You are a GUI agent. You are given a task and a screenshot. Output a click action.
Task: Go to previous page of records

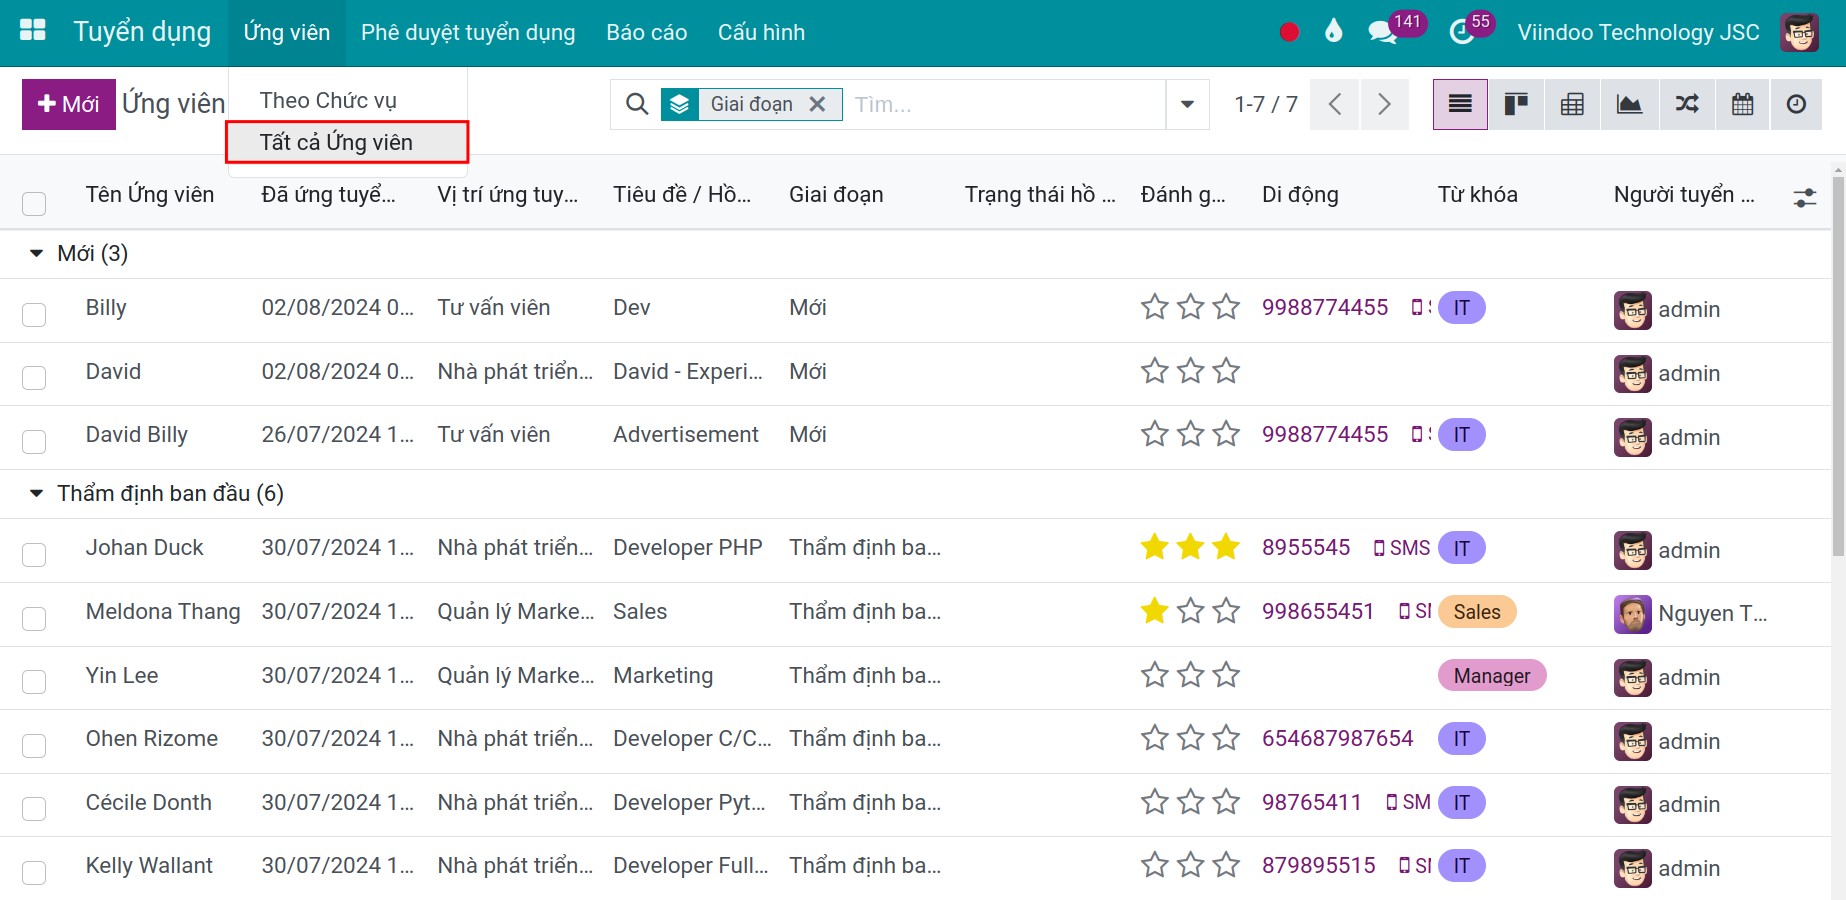tap(1335, 104)
